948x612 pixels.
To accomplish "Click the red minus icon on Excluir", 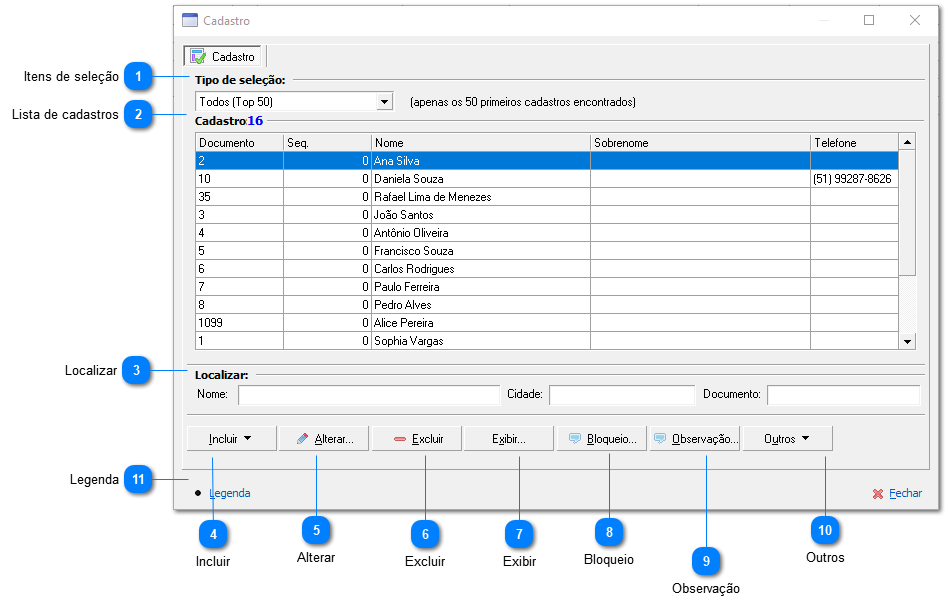I will coord(400,440).
